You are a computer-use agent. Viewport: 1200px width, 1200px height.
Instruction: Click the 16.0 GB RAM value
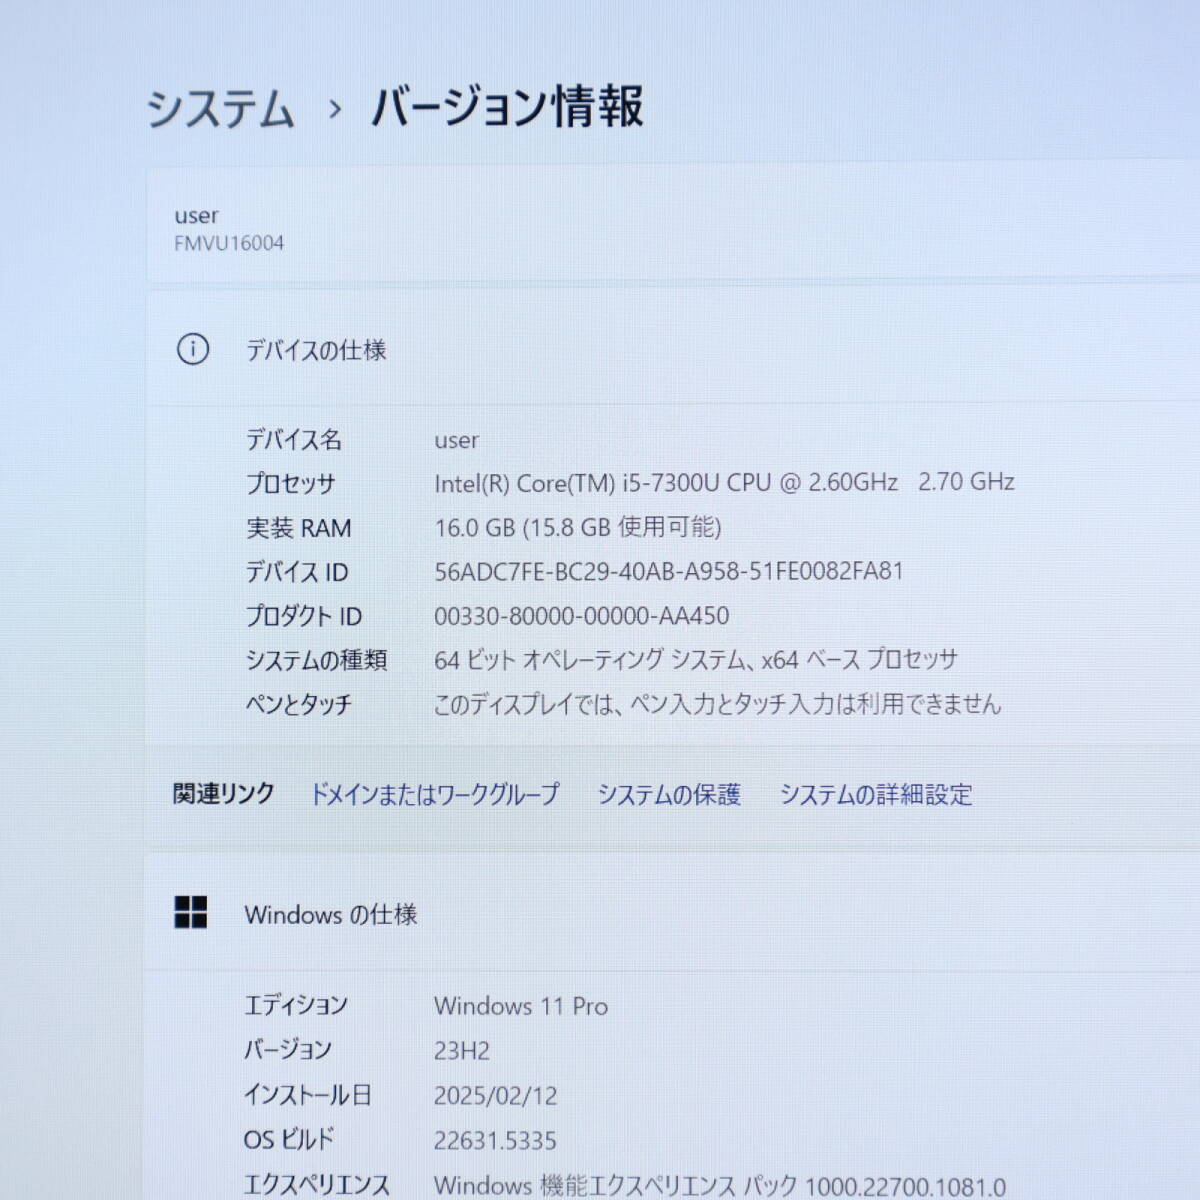click(x=577, y=527)
